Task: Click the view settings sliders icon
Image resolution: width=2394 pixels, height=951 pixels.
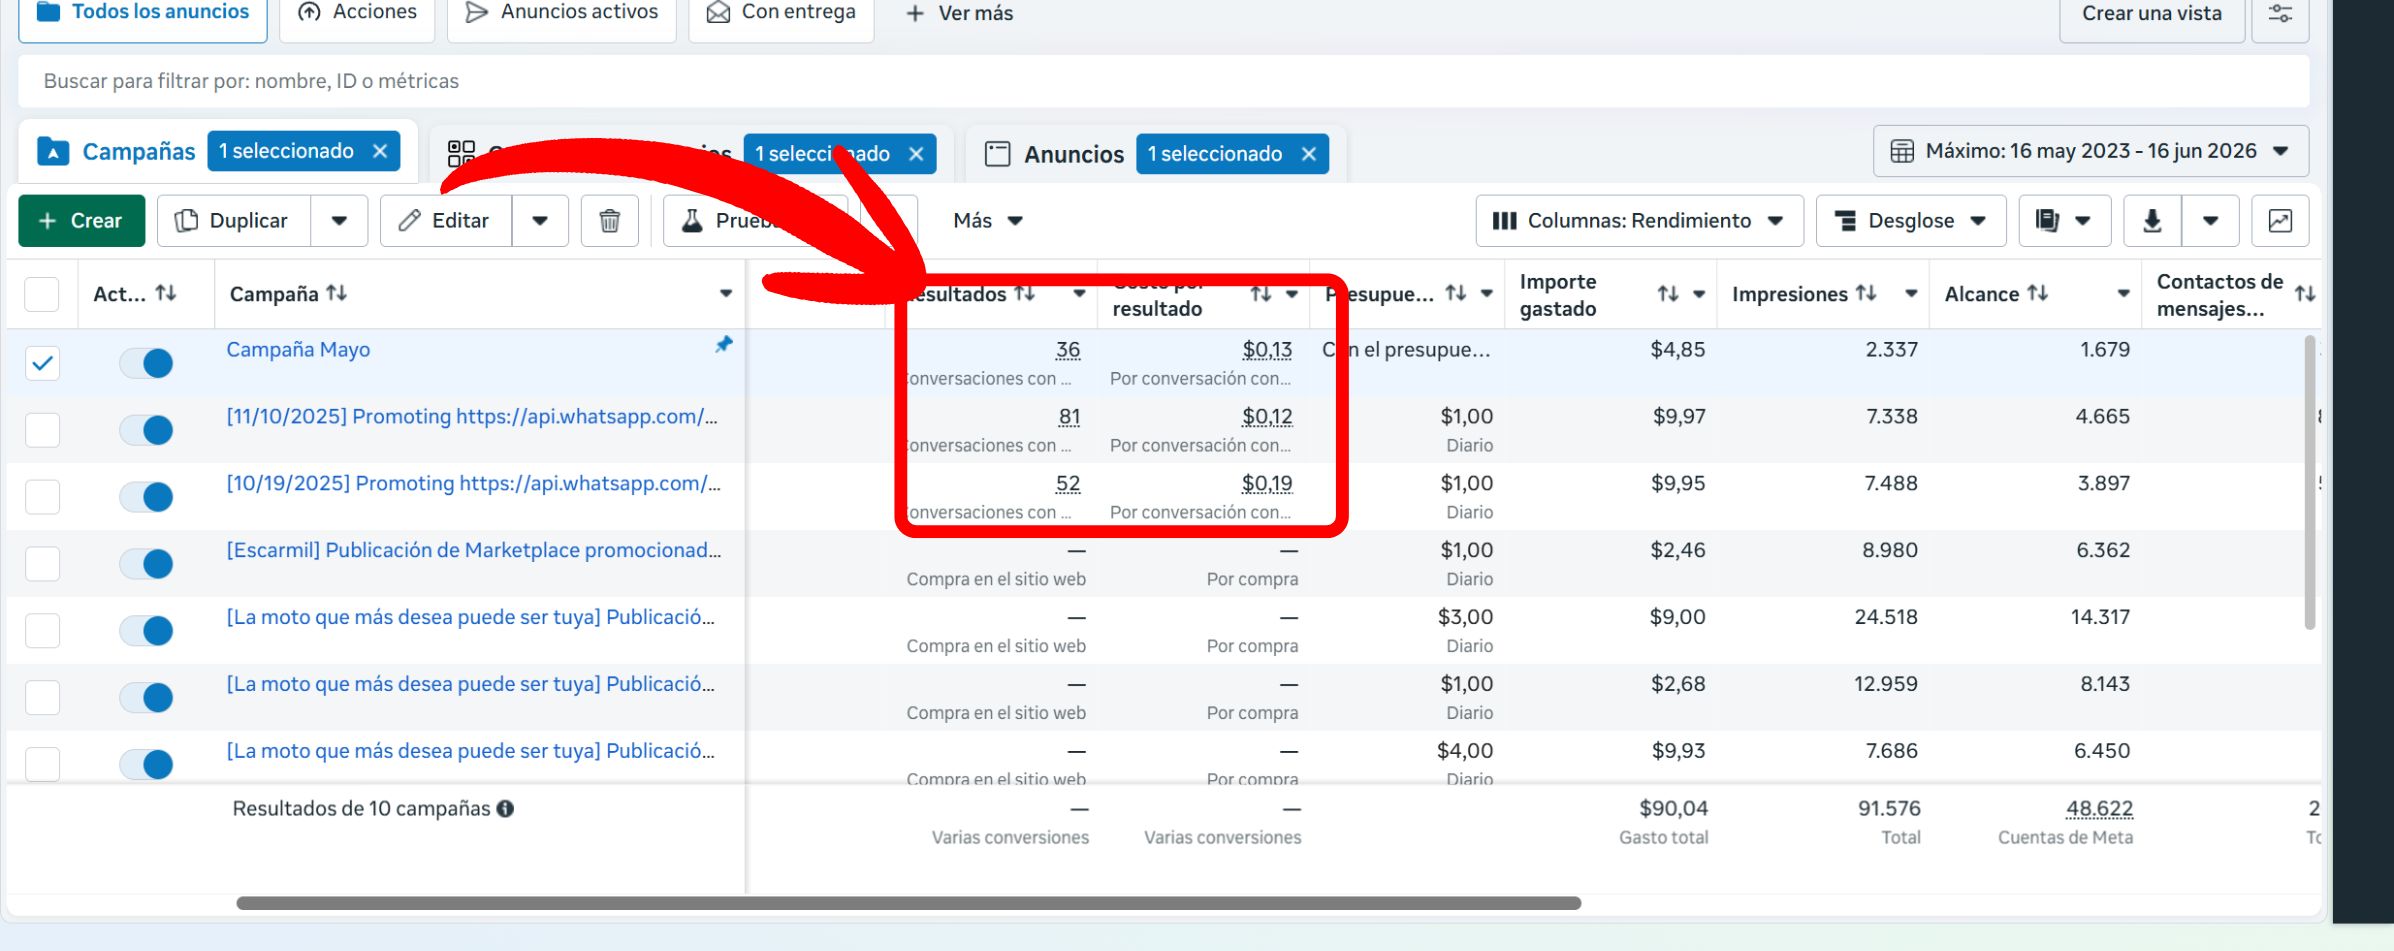Action: (2280, 14)
